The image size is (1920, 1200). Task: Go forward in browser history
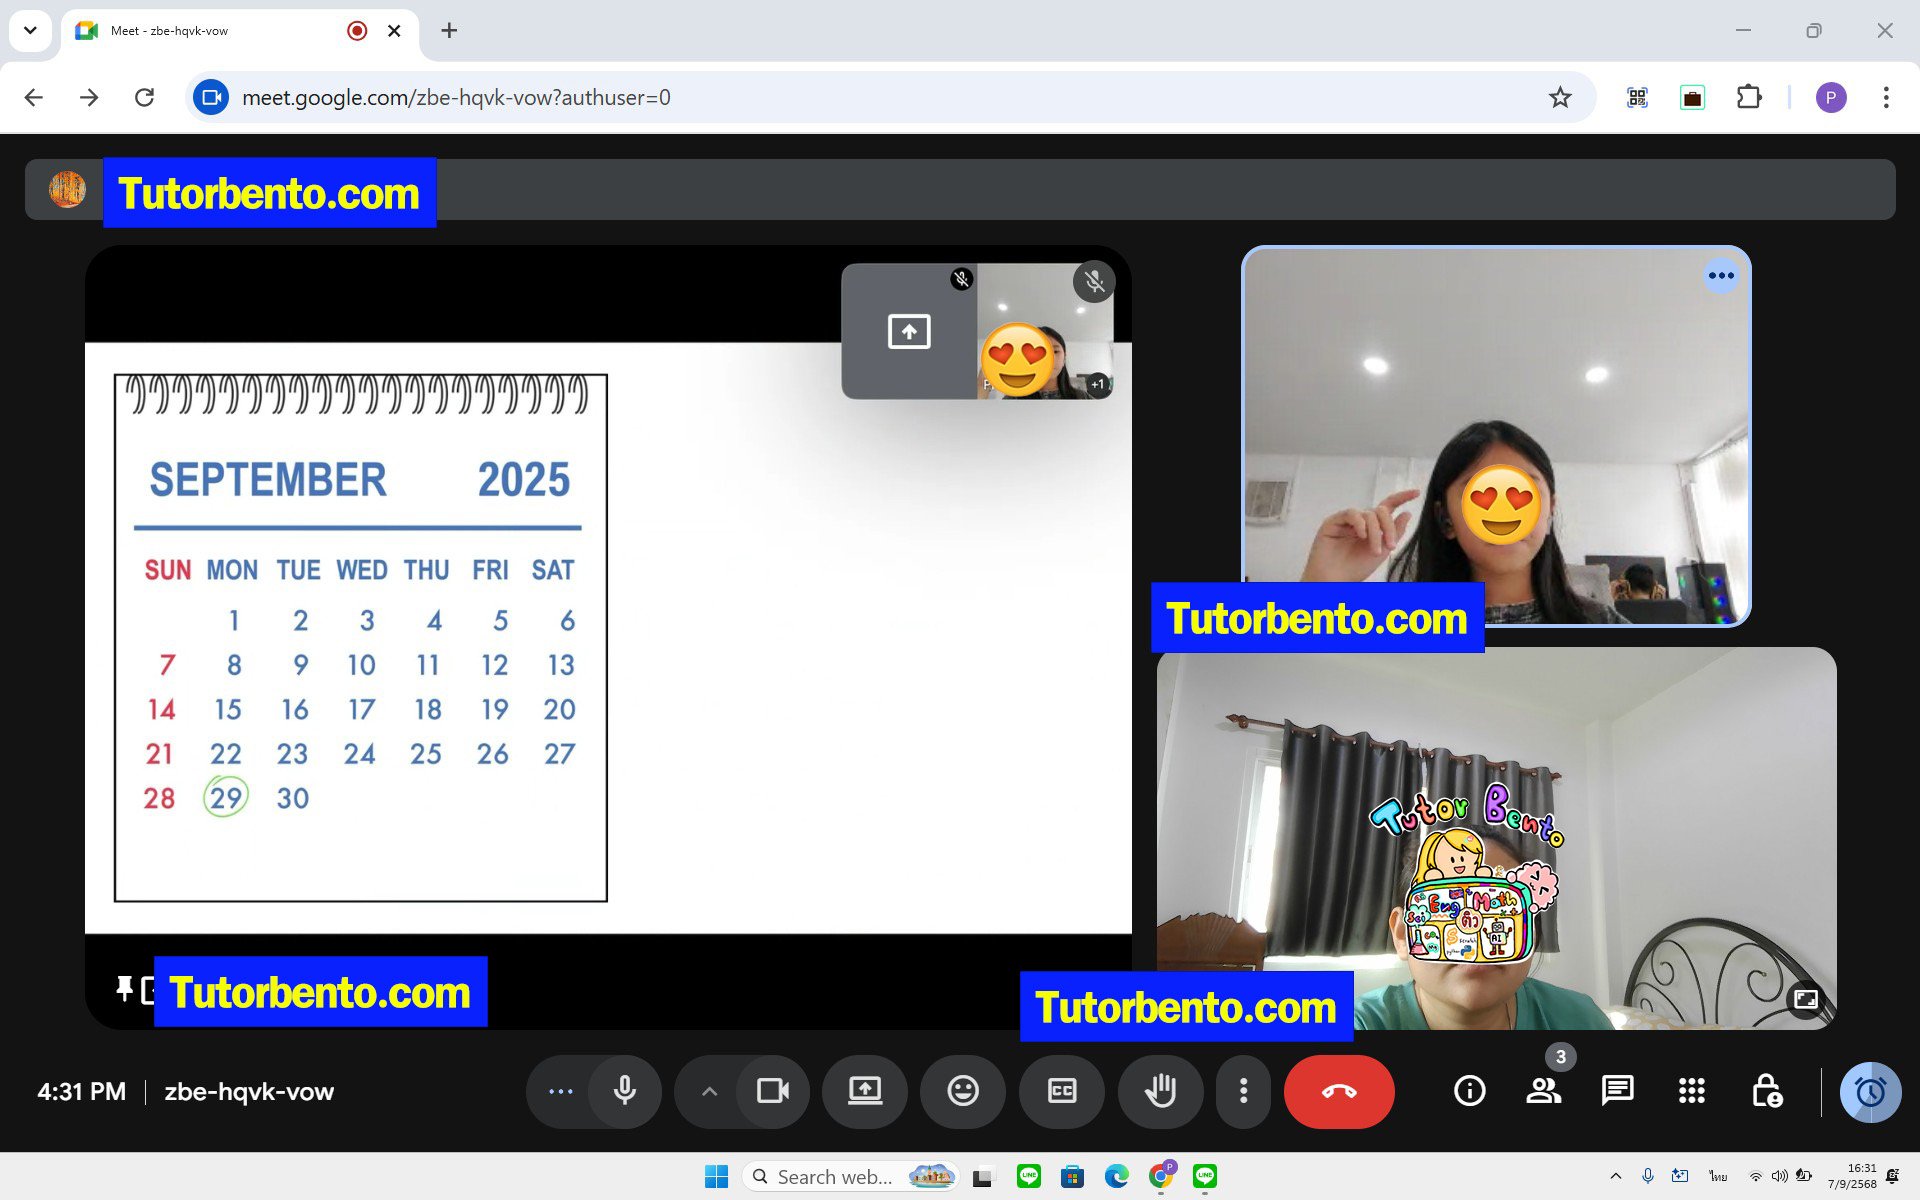[x=89, y=97]
